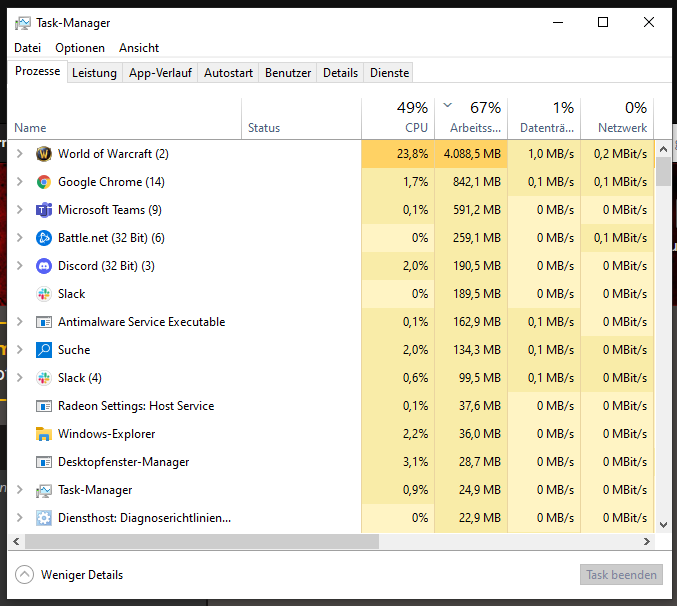
Task: Sort by the Datenträger column header
Action: pyautogui.click(x=544, y=119)
